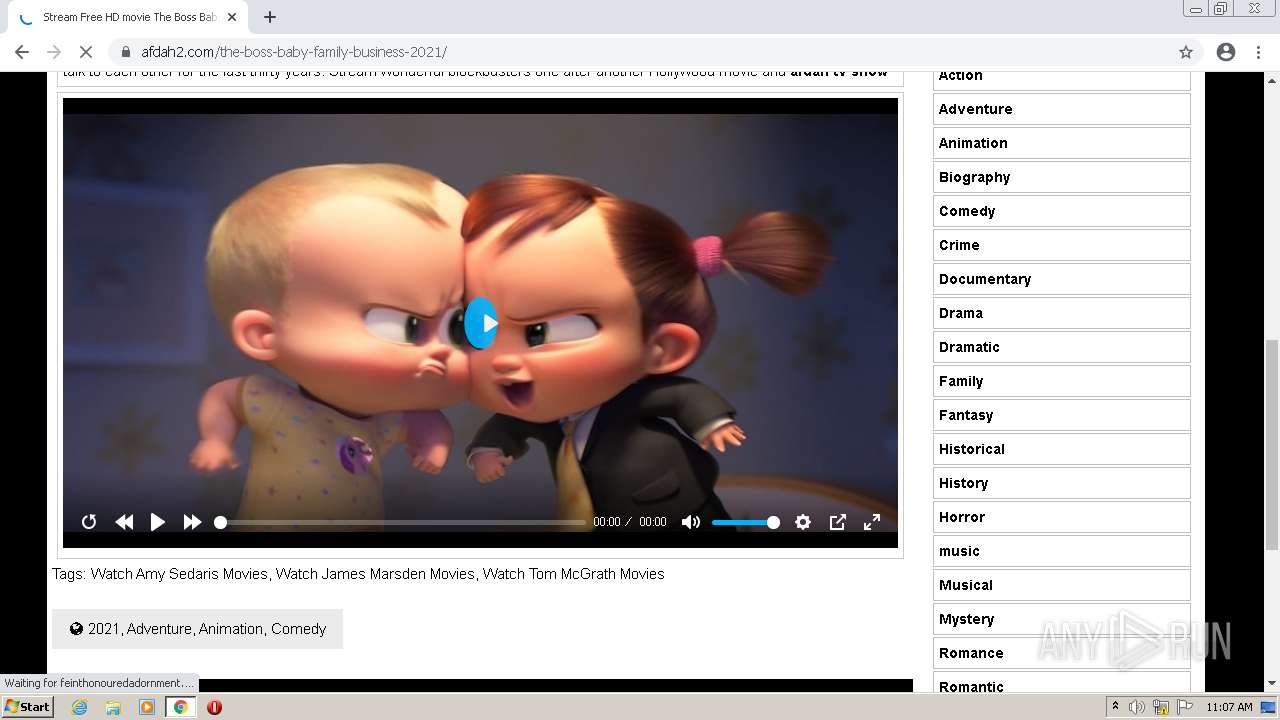
Task: Mute the video player volume
Action: coord(691,522)
